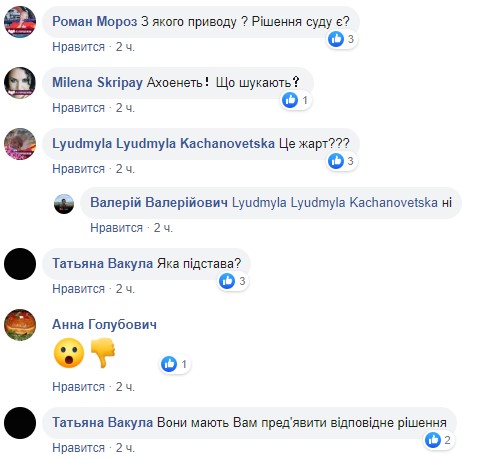This screenshot has height=460, width=493.
Task: Open the Milena Skripay name link
Action: click(x=97, y=82)
